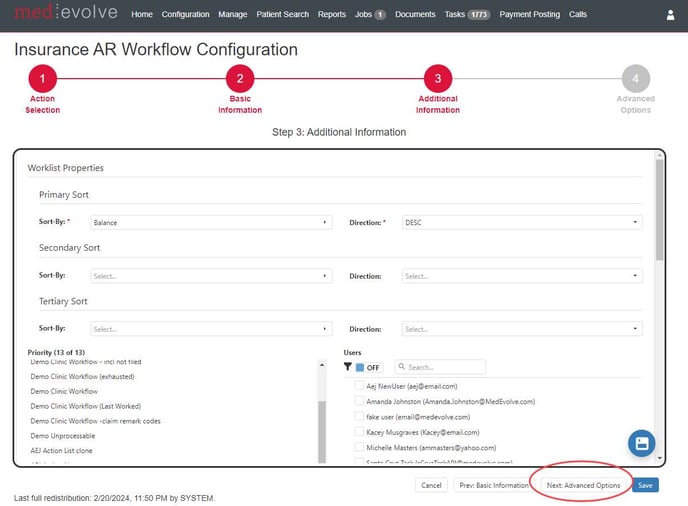The image size is (688, 506).
Task: Click the MedEvolve logo
Action: 64,13
